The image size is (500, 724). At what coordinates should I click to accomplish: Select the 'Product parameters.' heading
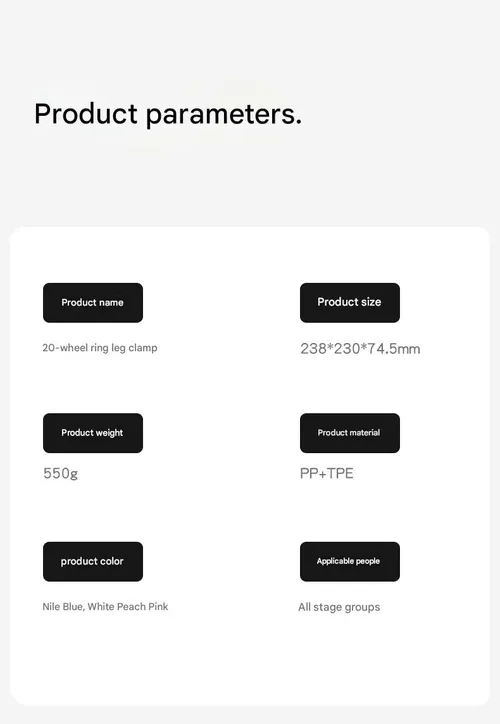168,115
